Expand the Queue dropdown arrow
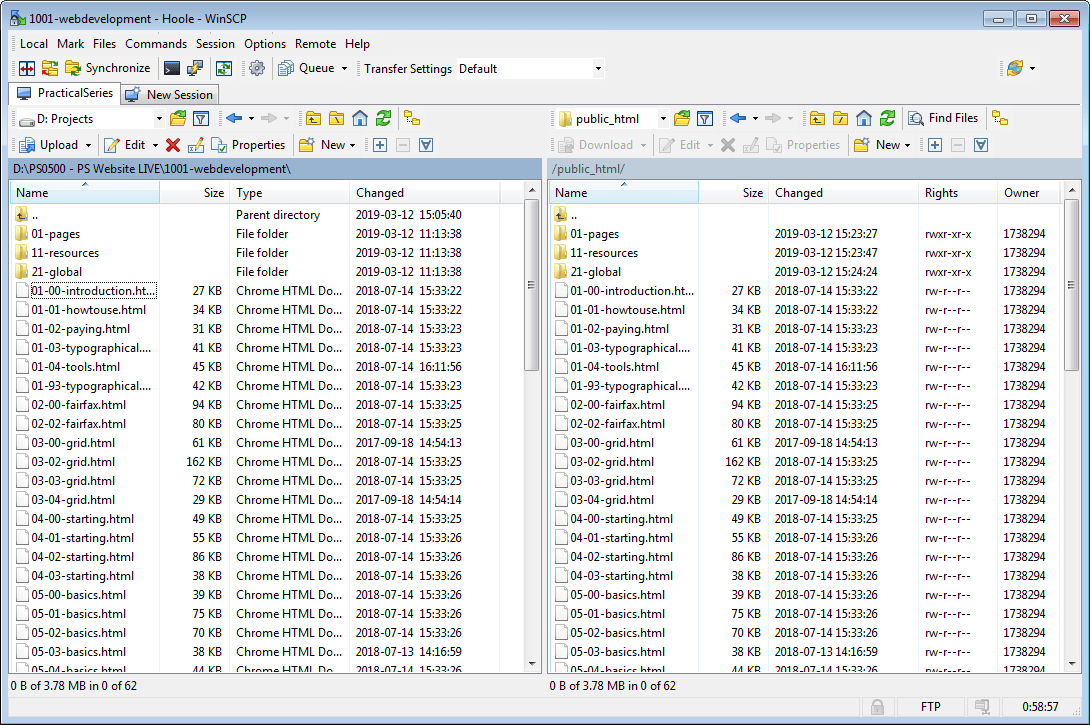 point(344,68)
